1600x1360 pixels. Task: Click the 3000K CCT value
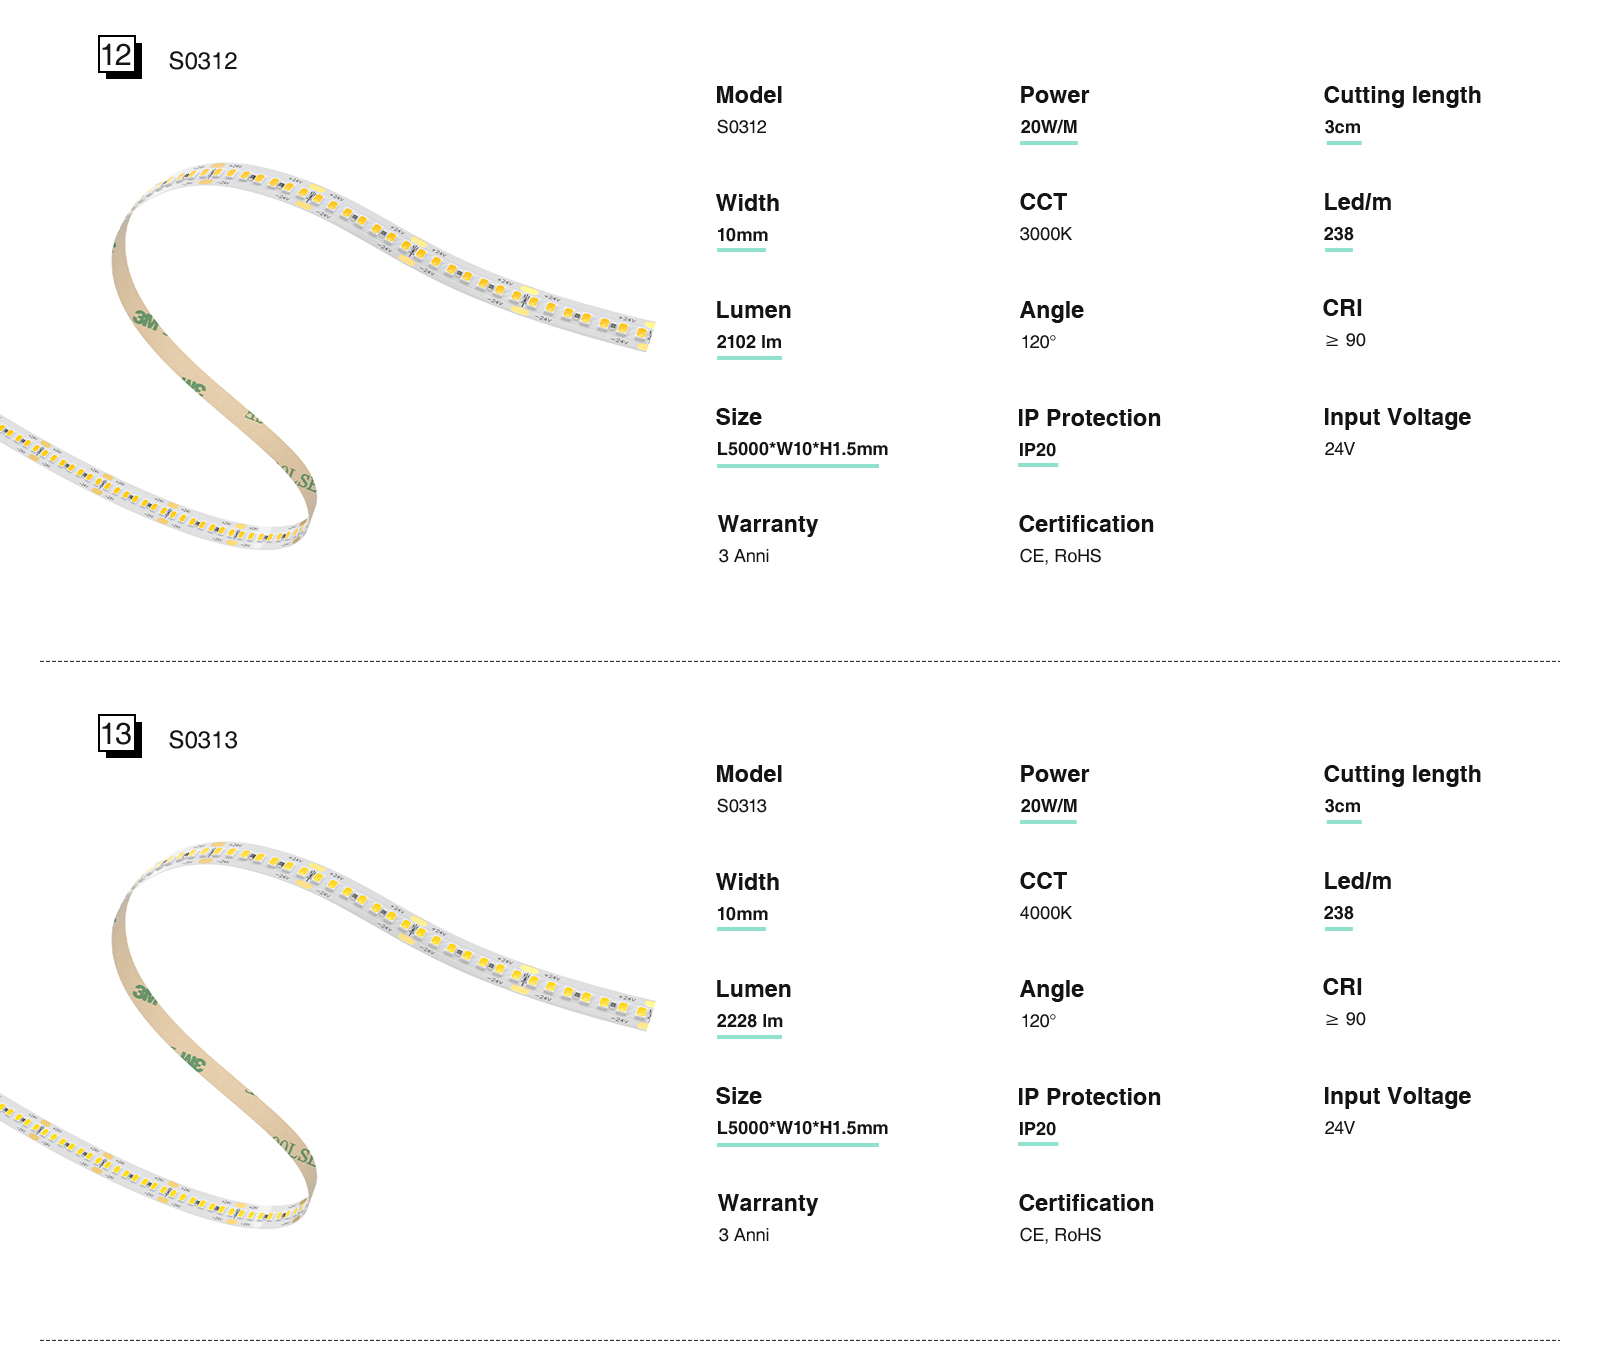1045,234
